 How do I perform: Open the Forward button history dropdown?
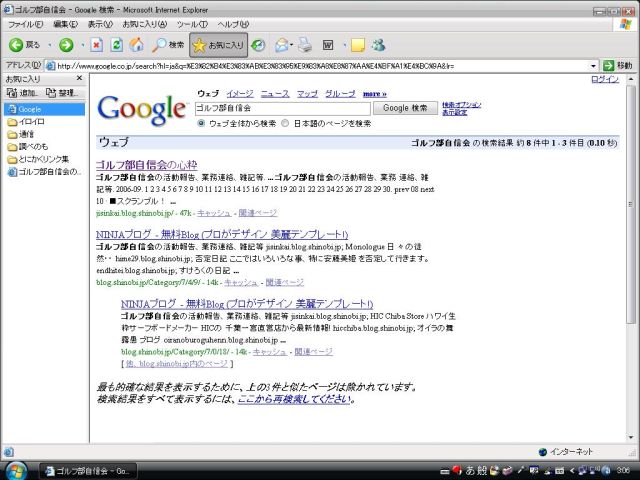[83, 45]
